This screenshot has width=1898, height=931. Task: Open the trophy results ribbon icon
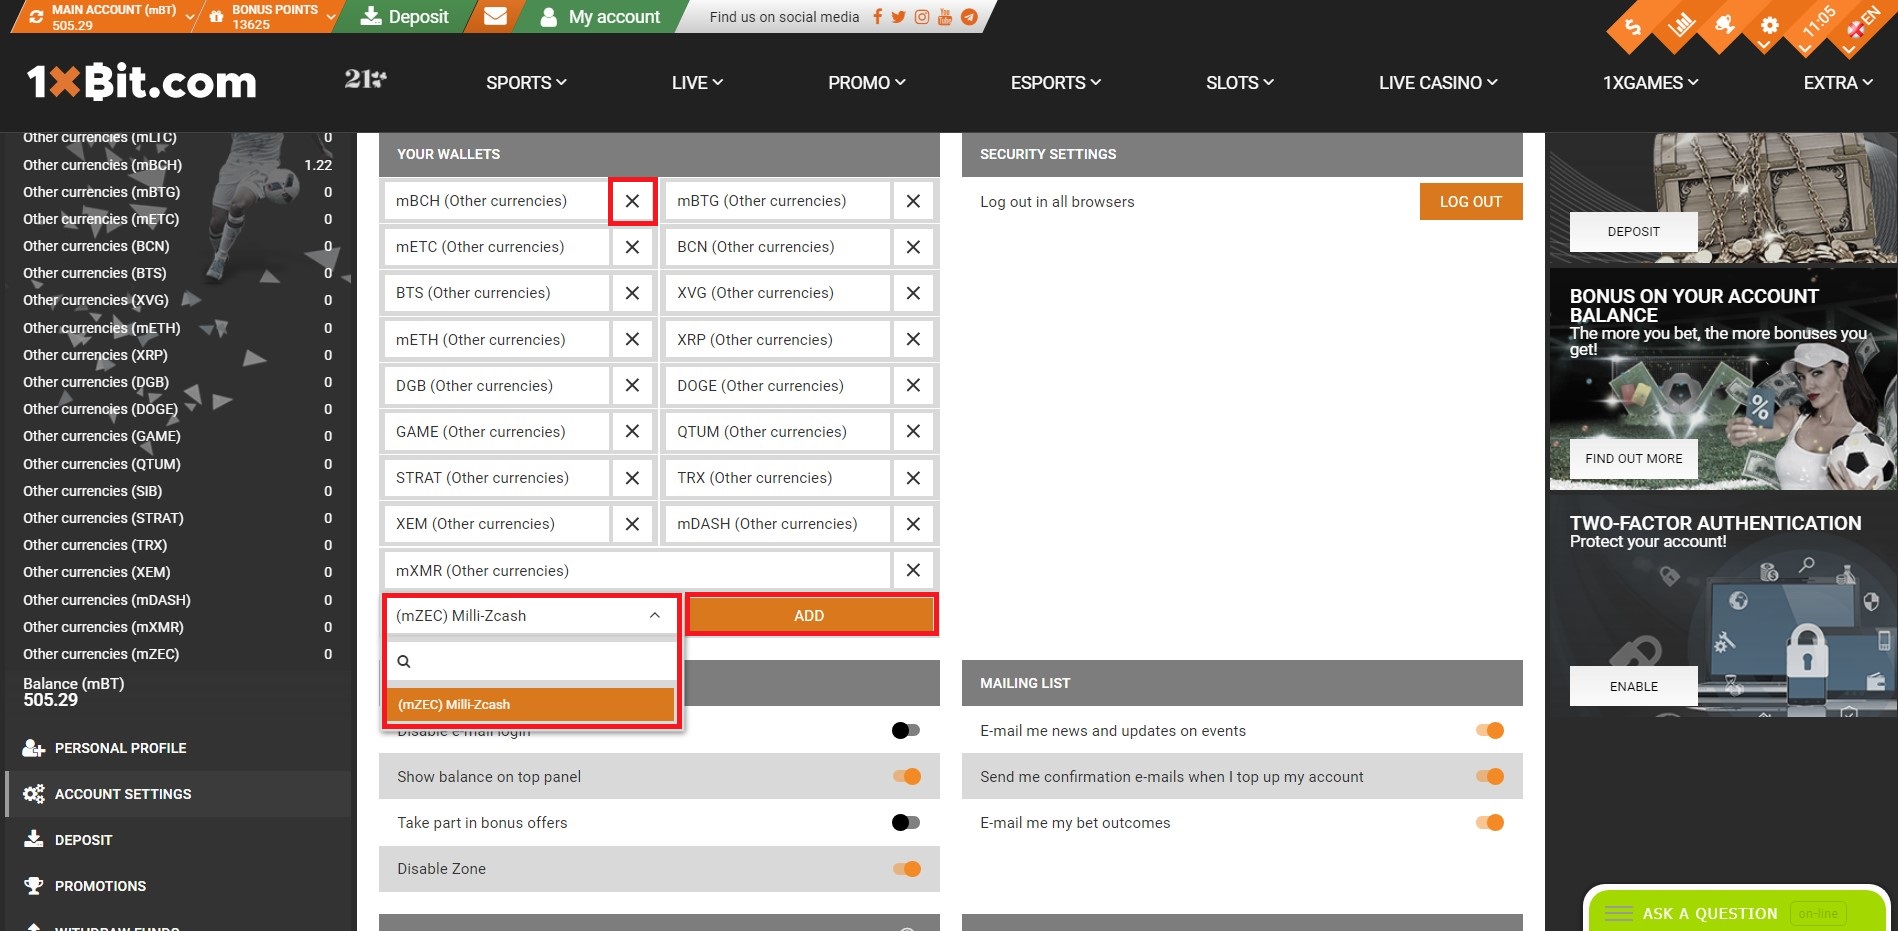click(x=1725, y=24)
